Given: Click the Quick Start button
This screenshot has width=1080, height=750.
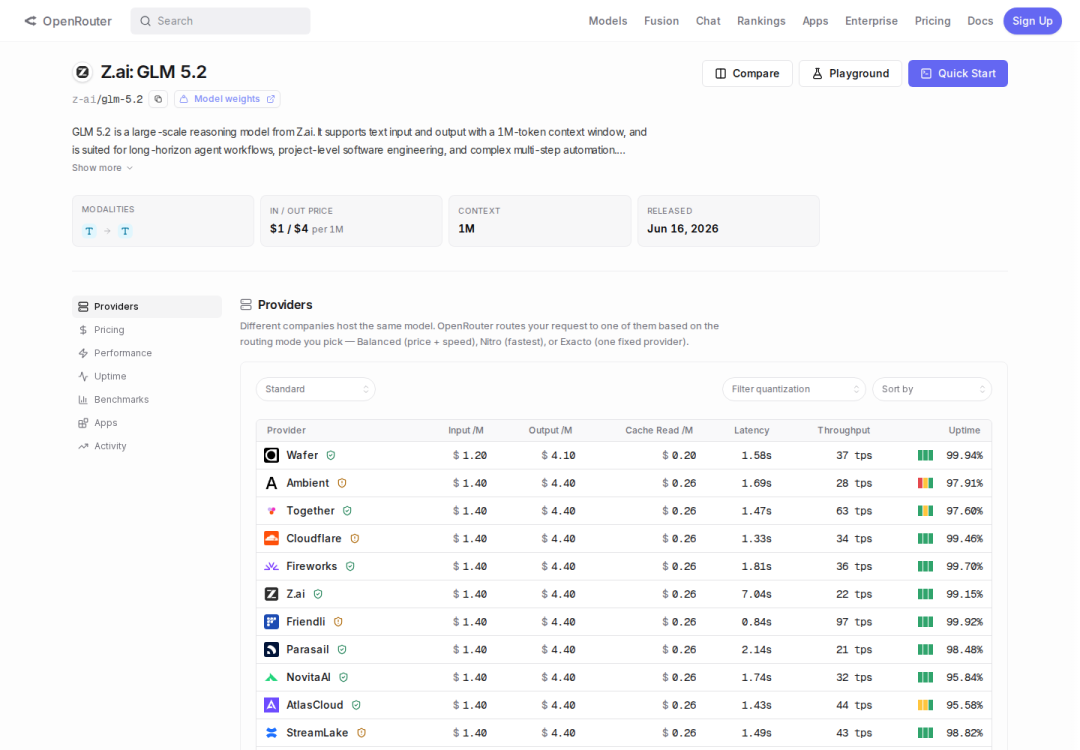Looking at the screenshot, I should tap(957, 74).
